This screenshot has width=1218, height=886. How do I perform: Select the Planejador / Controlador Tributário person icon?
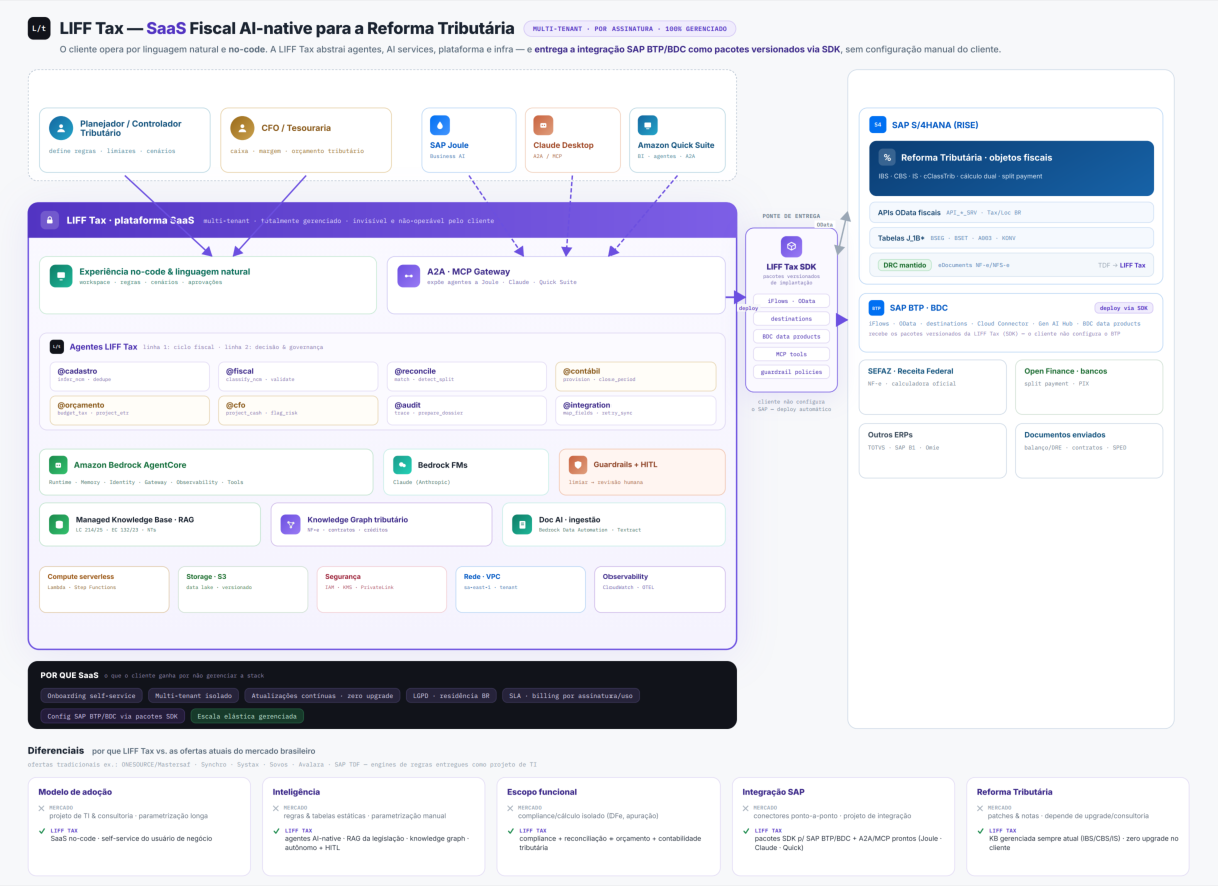coord(61,128)
